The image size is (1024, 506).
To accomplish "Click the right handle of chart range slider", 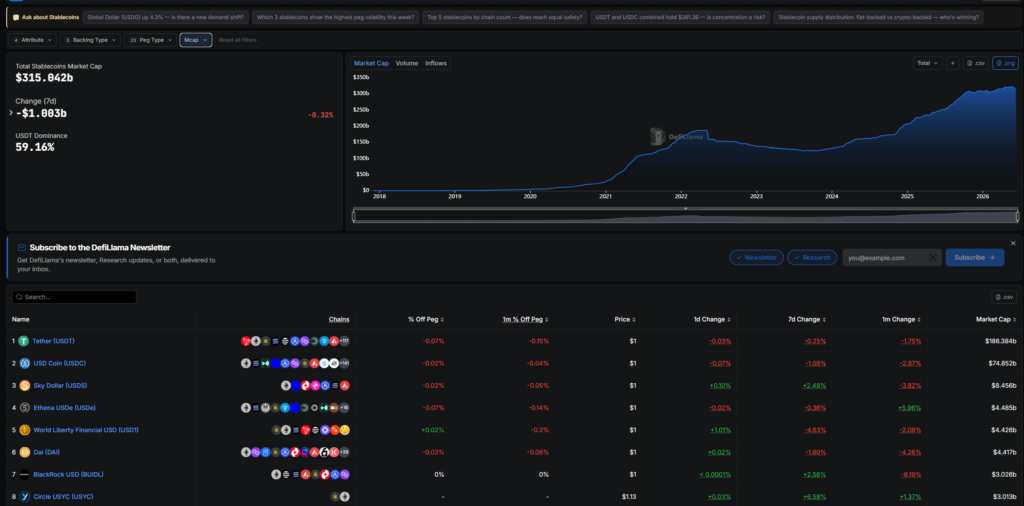I will click(1017, 216).
